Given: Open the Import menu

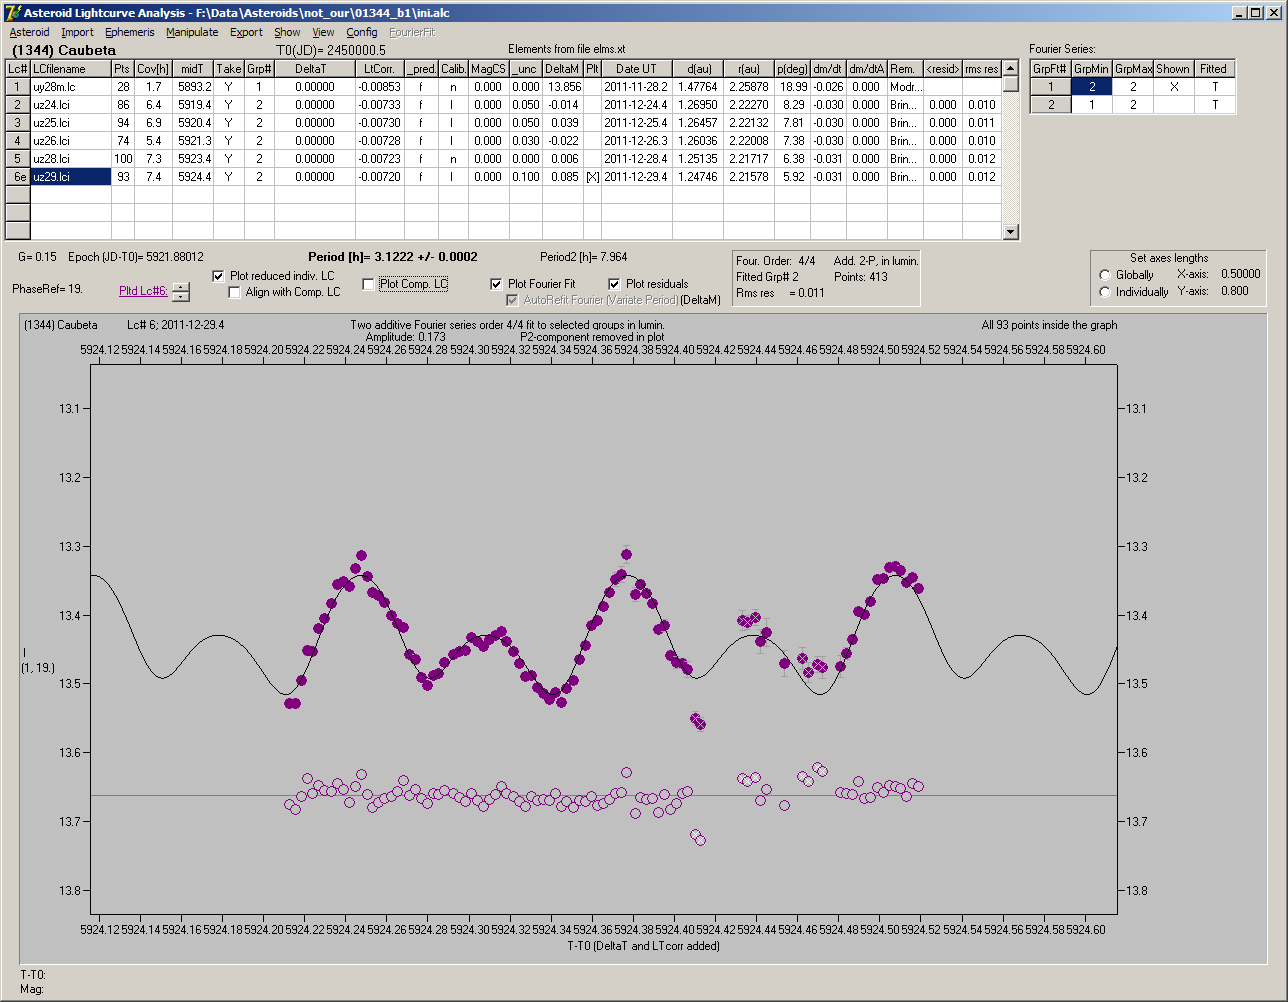Looking at the screenshot, I should click(x=77, y=32).
